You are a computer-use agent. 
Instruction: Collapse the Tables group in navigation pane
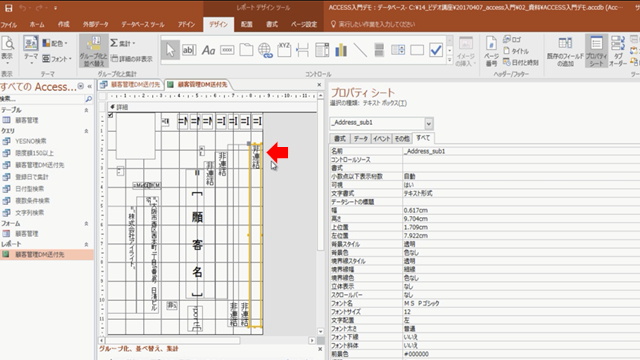[x=86, y=110]
